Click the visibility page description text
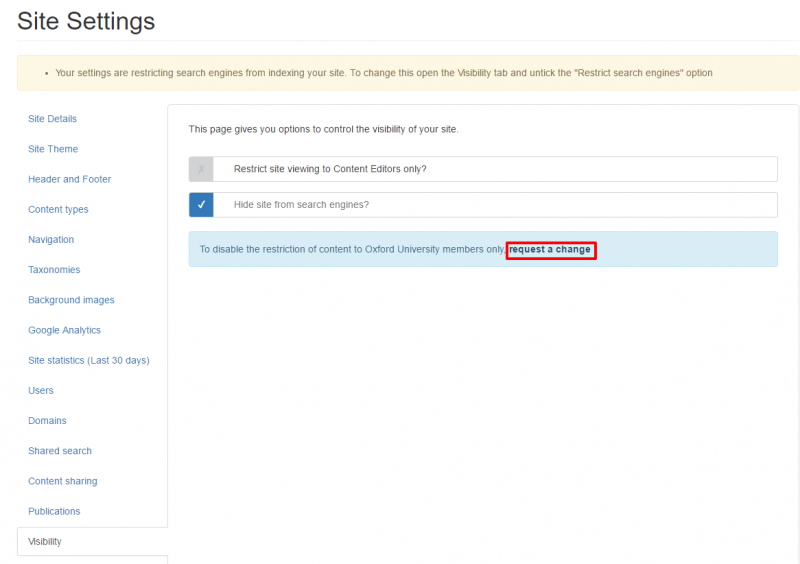Screen dimensions: 800x564 [323, 129]
